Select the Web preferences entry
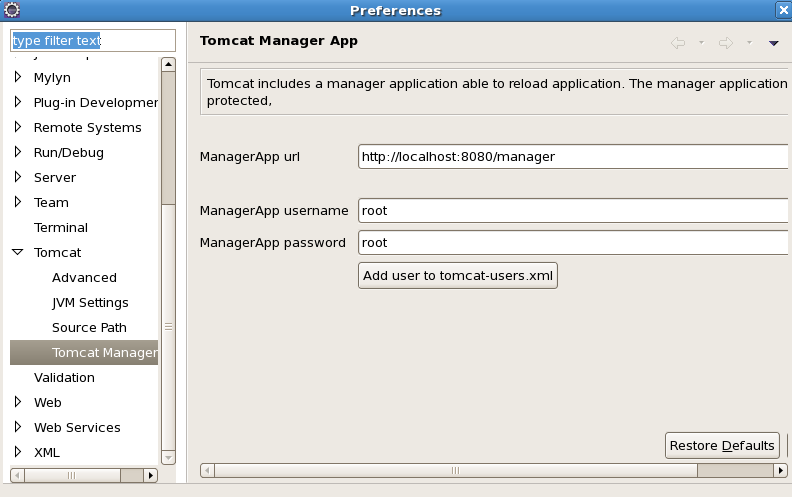The height and width of the screenshot is (497, 792). click(x=47, y=403)
